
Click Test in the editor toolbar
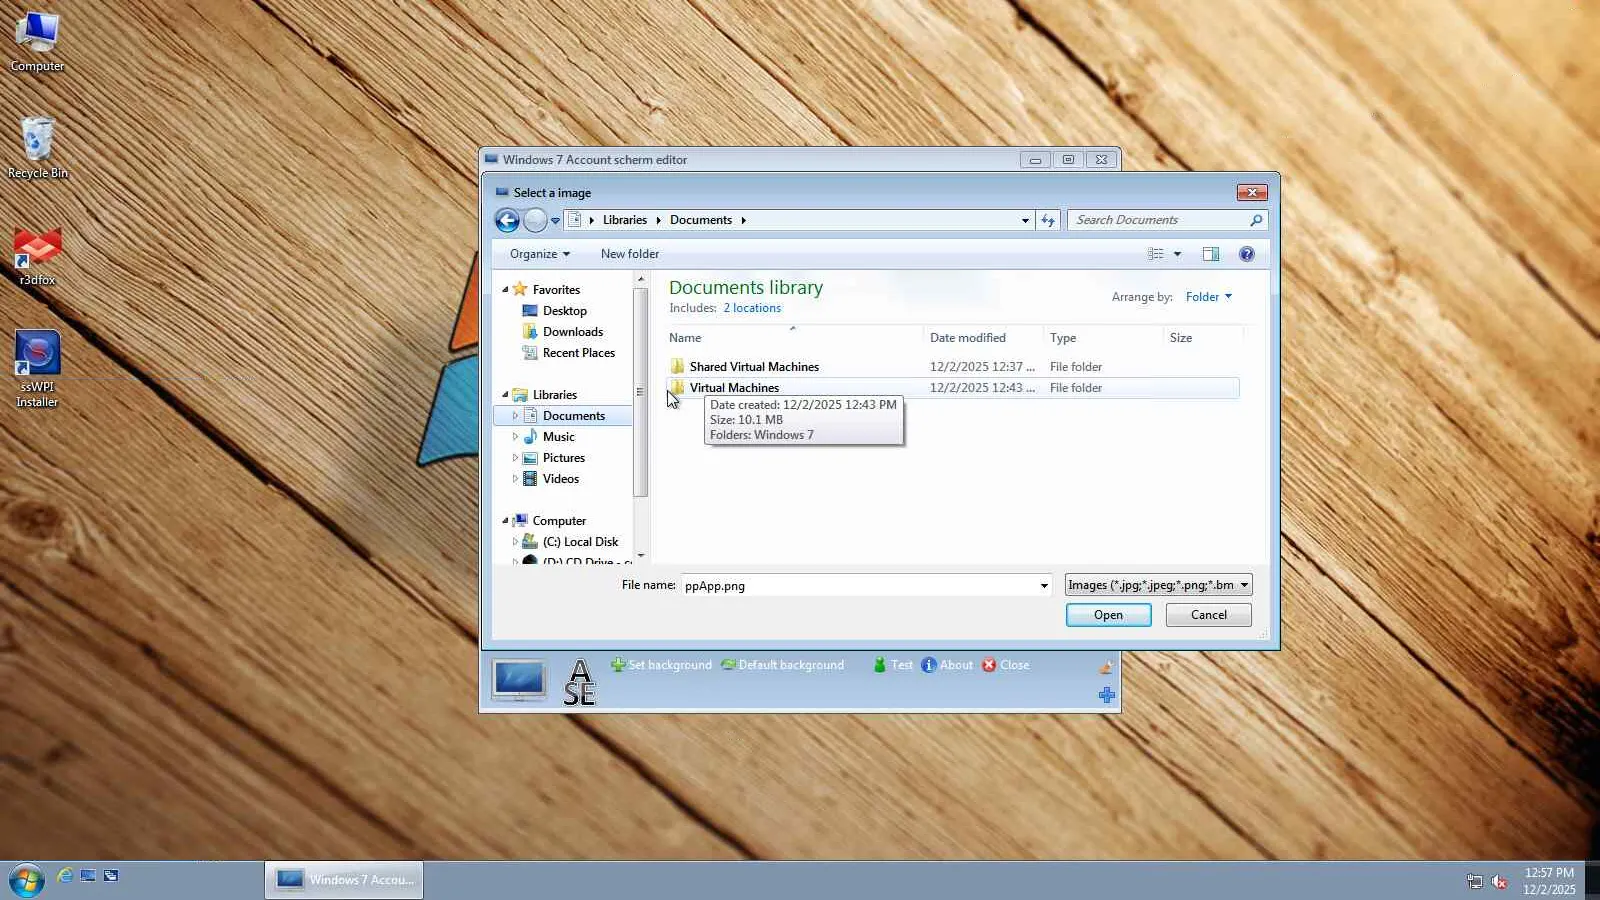(x=893, y=665)
